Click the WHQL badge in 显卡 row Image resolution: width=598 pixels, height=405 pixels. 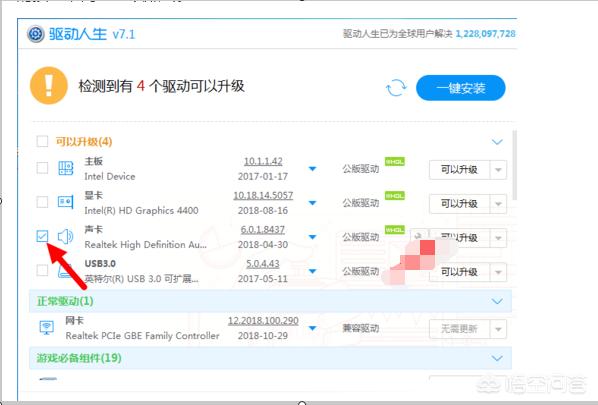pos(394,196)
